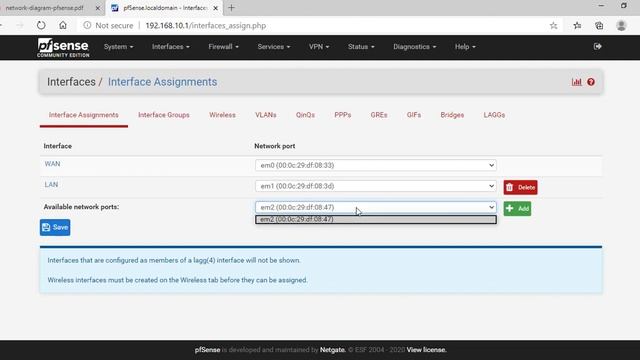Image resolution: width=640 pixels, height=360 pixels.
Task: Click the pfSense link in footer
Action: coord(207,350)
